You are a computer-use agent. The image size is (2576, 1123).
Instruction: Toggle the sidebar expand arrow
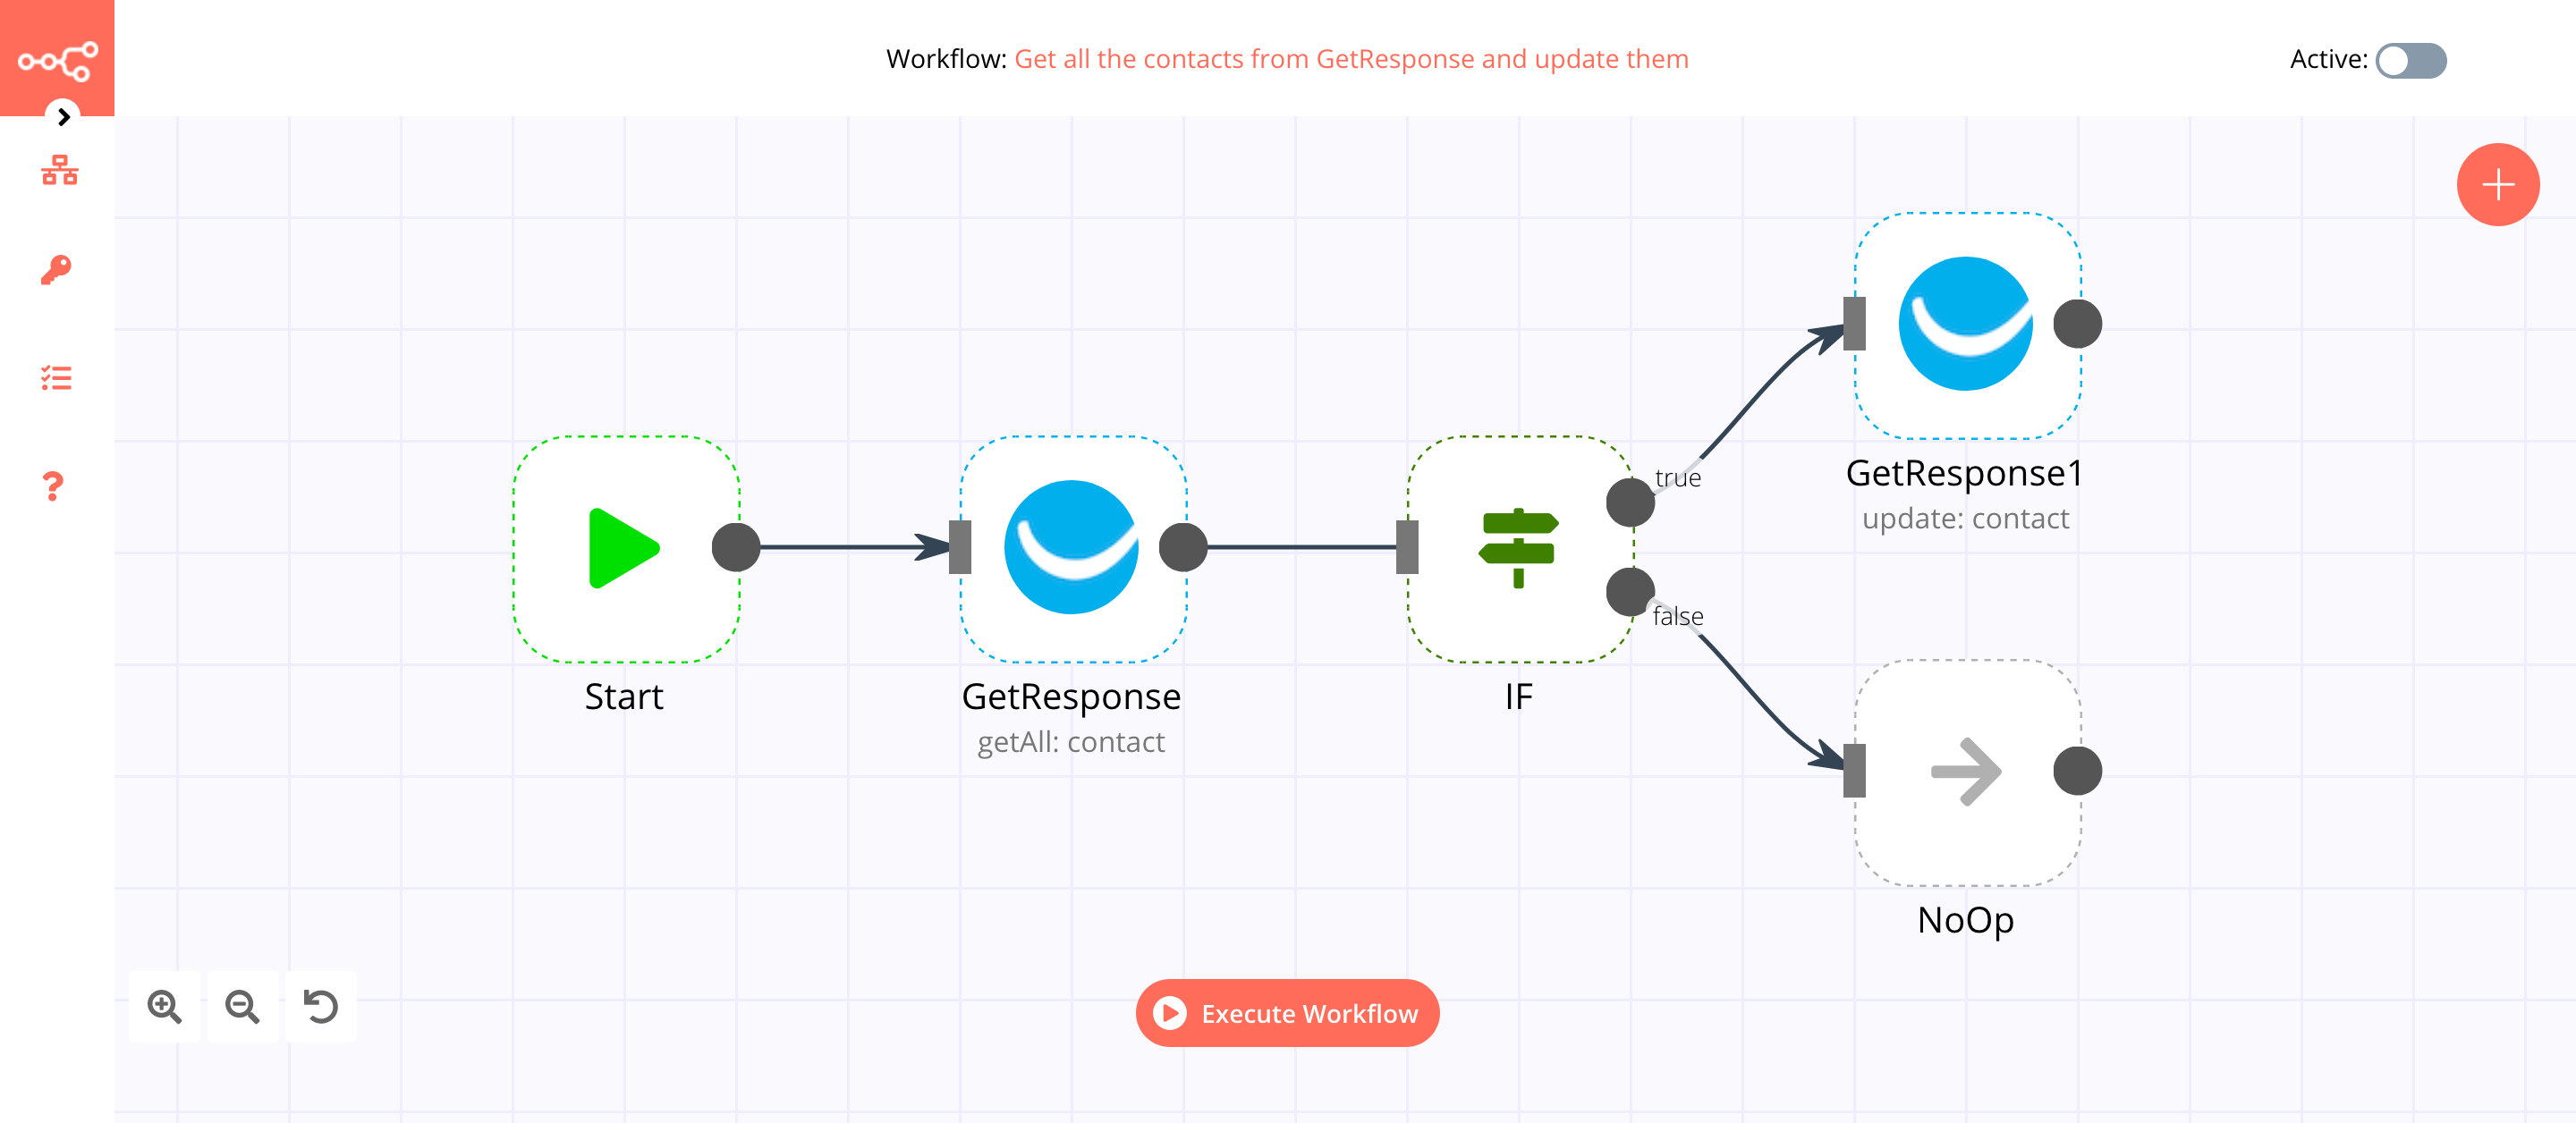(61, 116)
